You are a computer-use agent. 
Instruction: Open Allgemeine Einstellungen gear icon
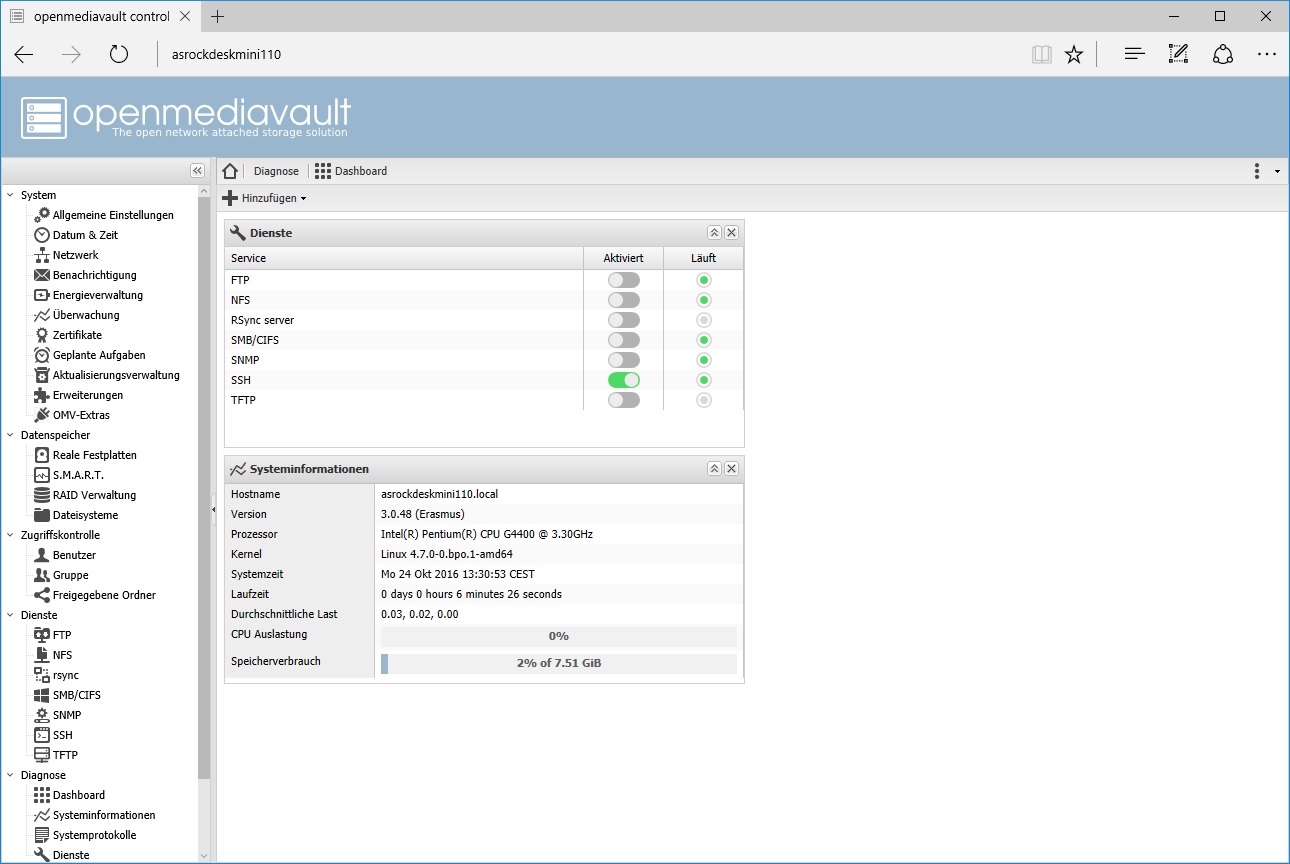pos(42,215)
